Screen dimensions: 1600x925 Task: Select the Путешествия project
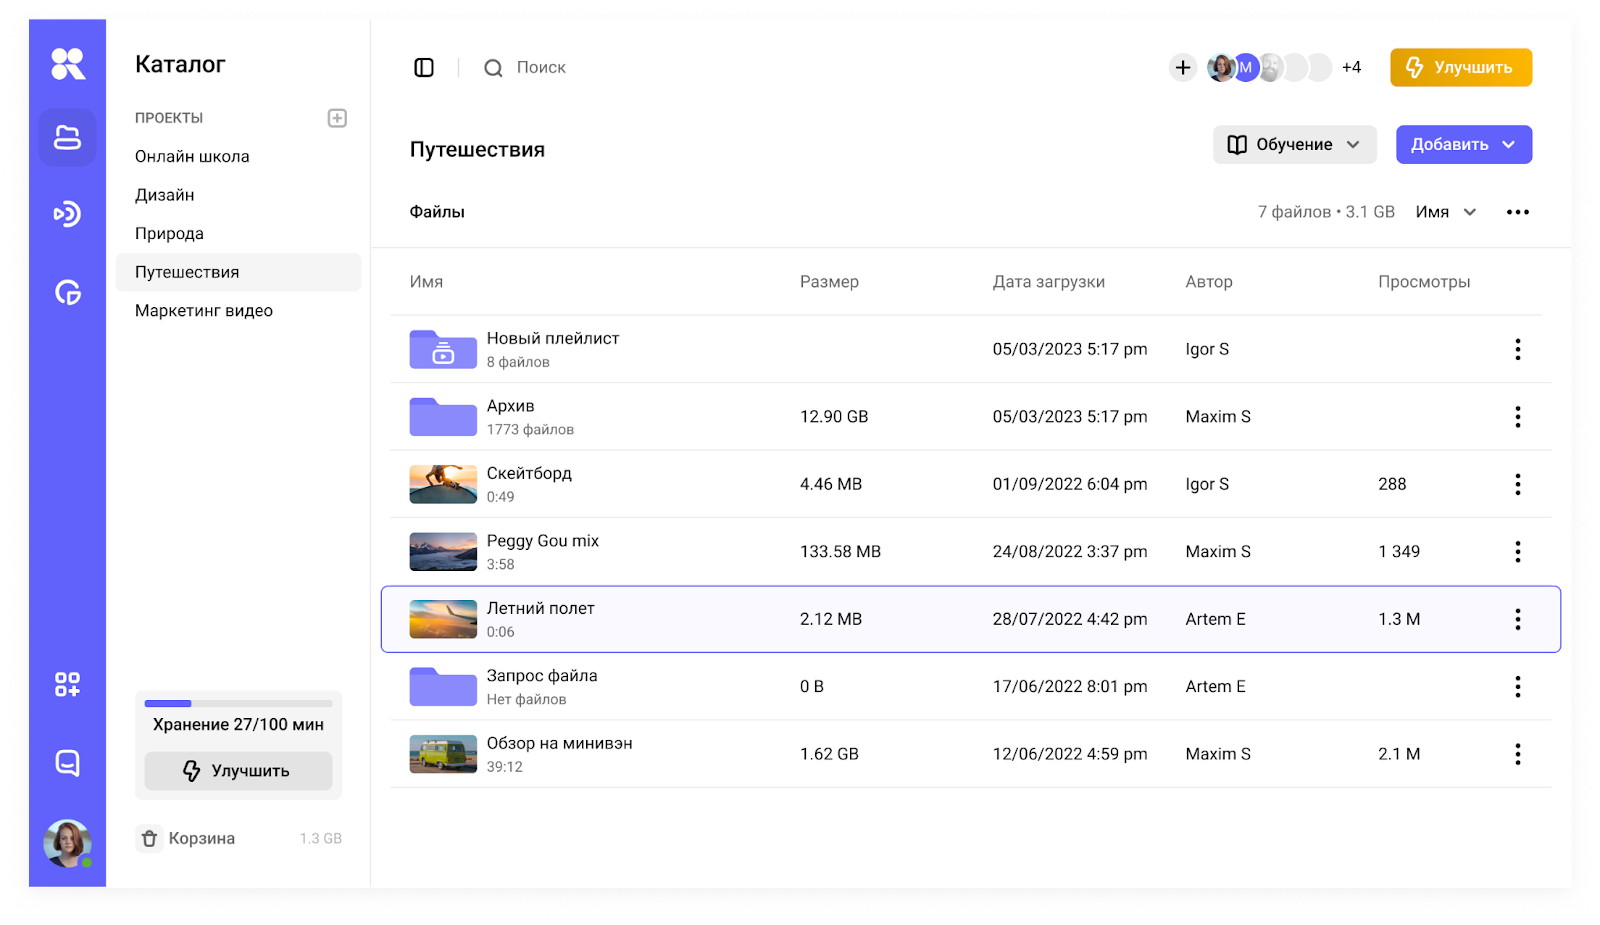(x=238, y=272)
